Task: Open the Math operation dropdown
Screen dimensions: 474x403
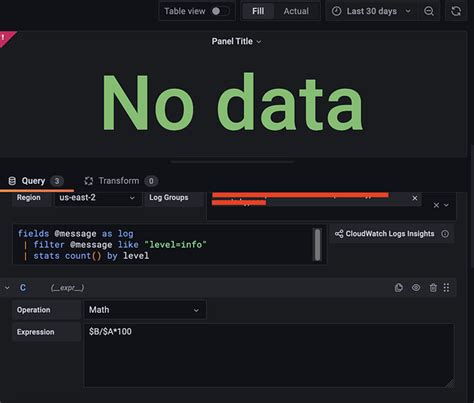Action: 144,310
